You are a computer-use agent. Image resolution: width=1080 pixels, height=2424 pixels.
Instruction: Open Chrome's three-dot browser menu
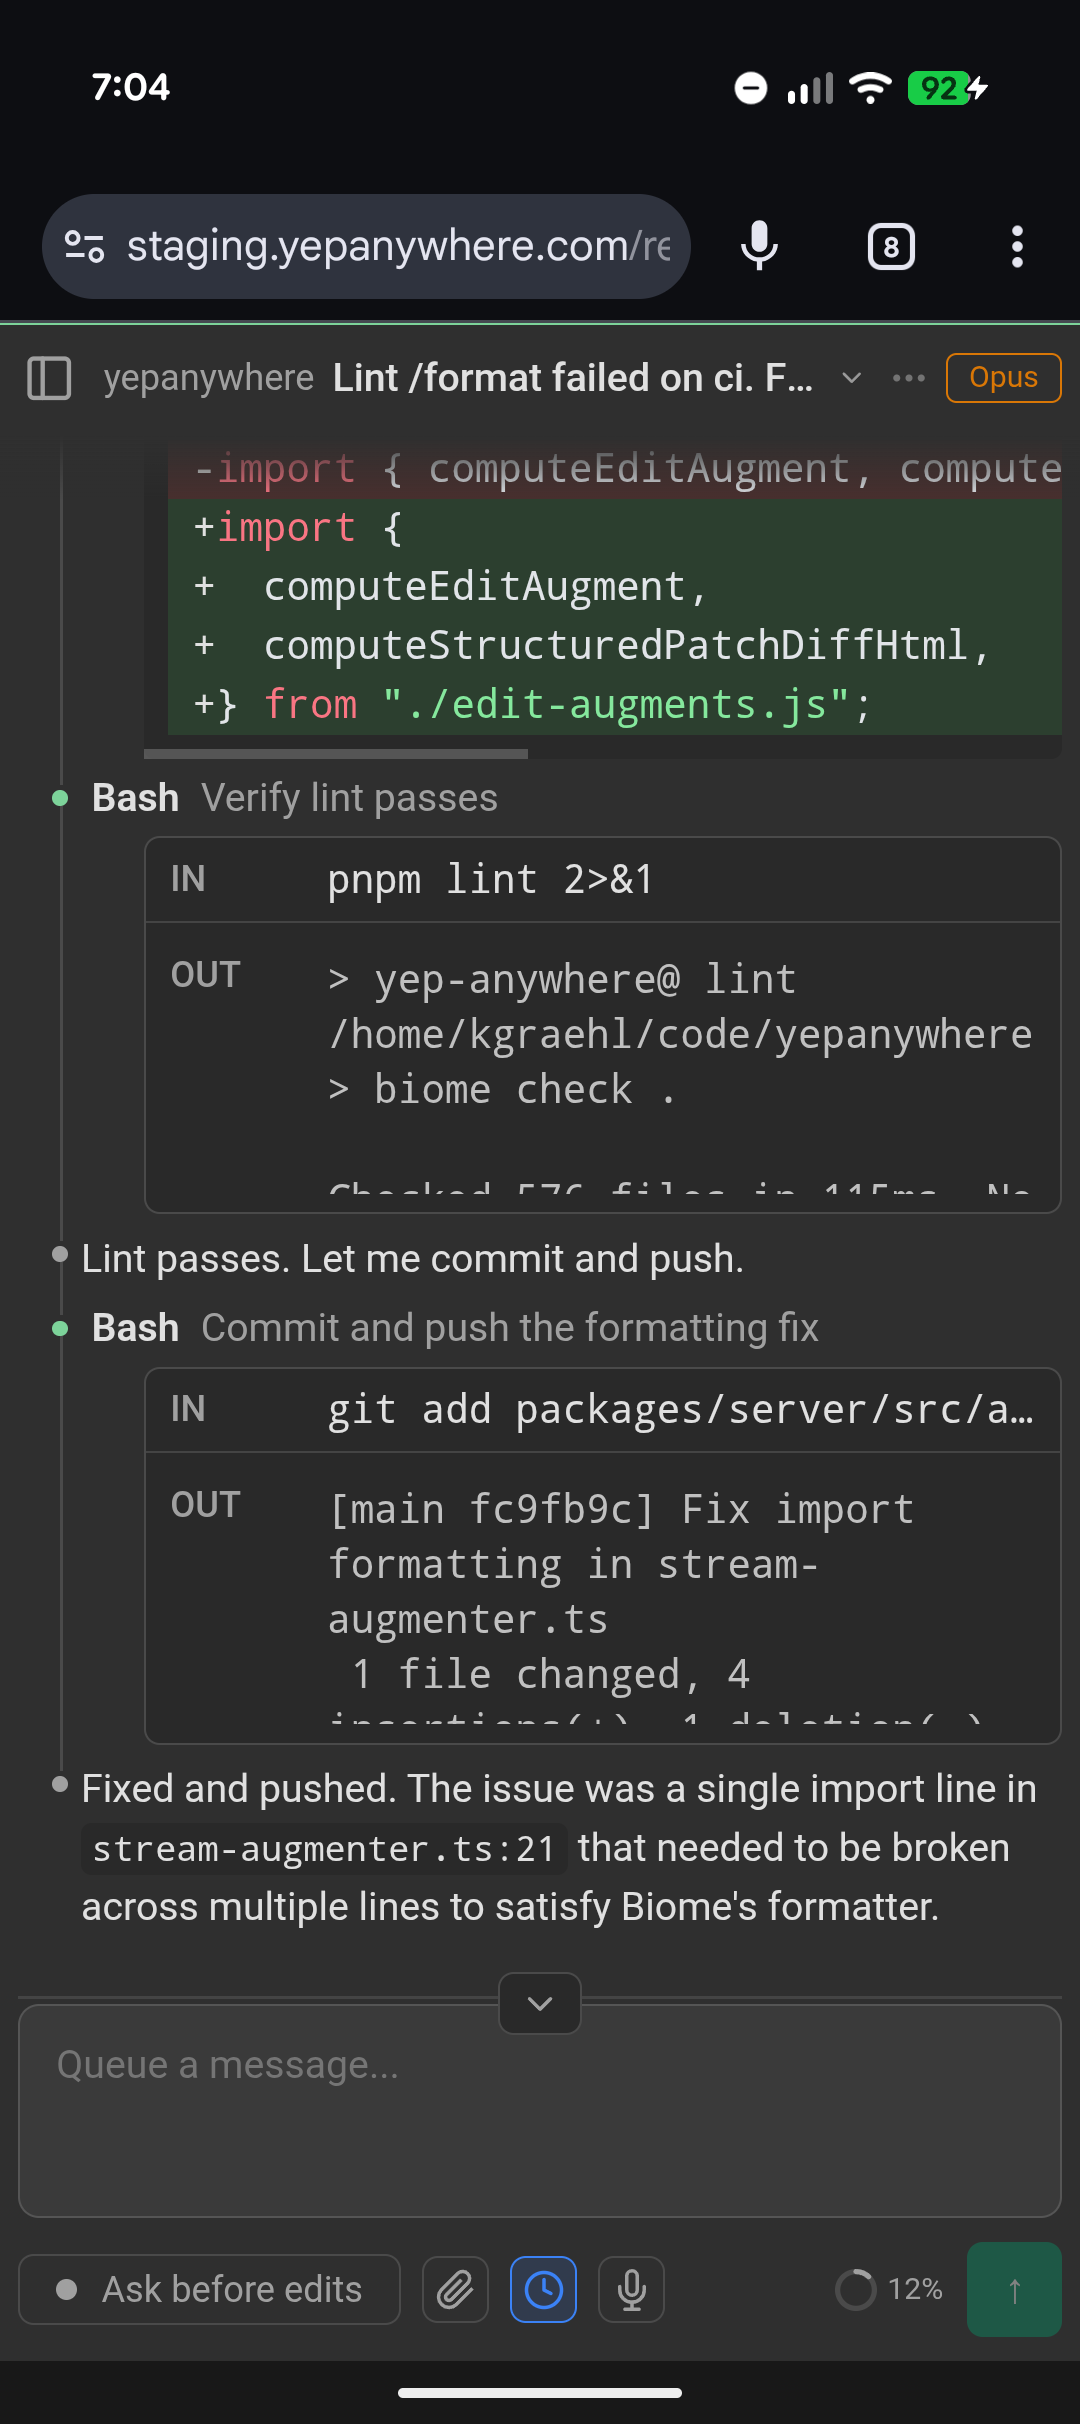pos(1017,246)
